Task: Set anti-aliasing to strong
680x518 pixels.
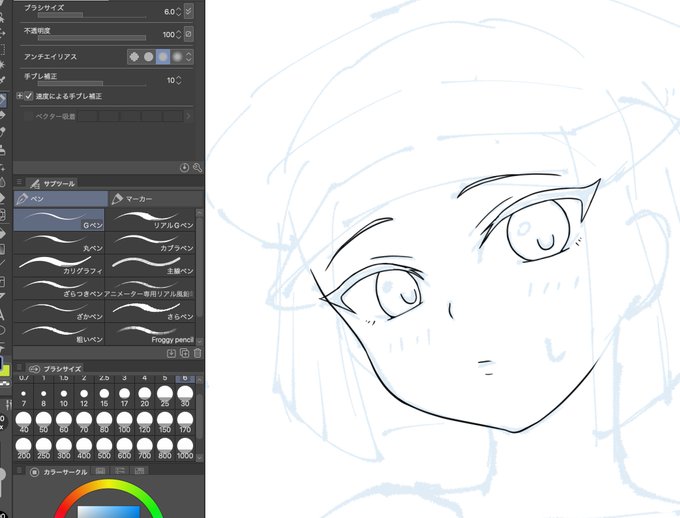Action: pyautogui.click(x=177, y=56)
